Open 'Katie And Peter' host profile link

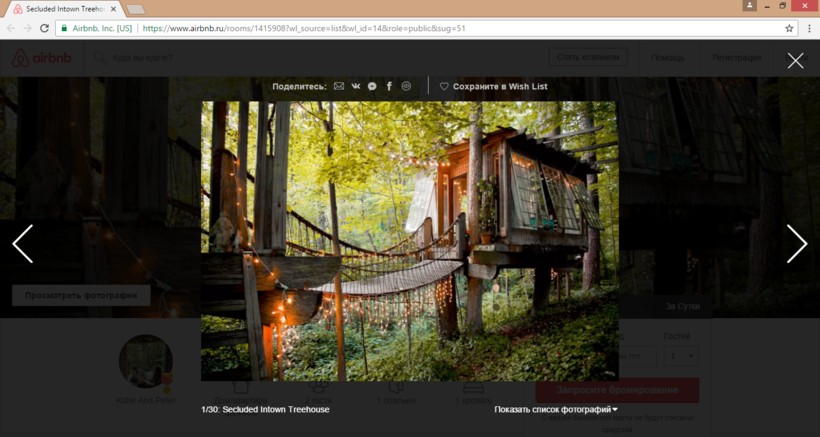146,400
